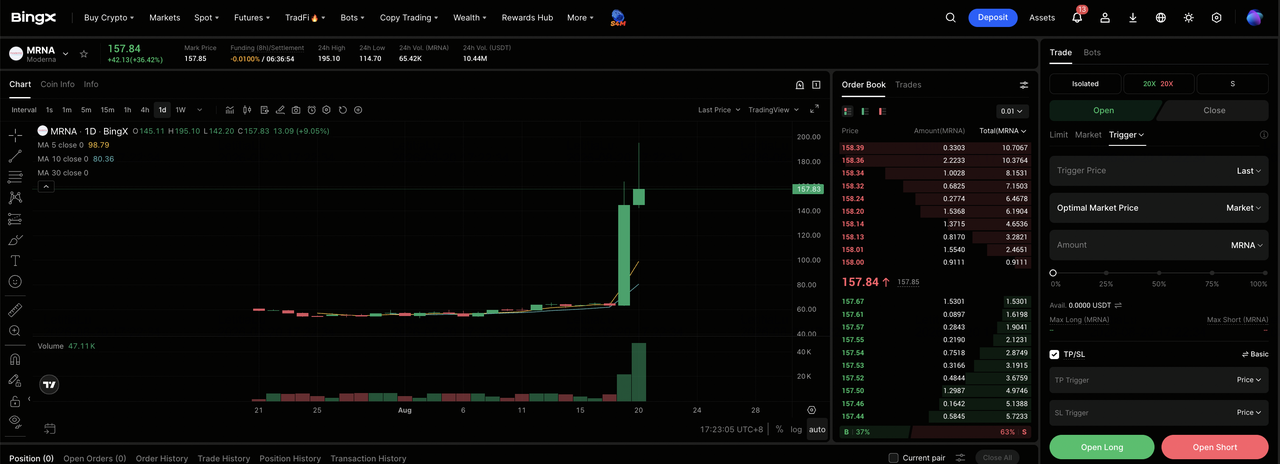Screen dimensions: 1280x464
Task: Select the Close position mode
Action: click(x=1214, y=111)
